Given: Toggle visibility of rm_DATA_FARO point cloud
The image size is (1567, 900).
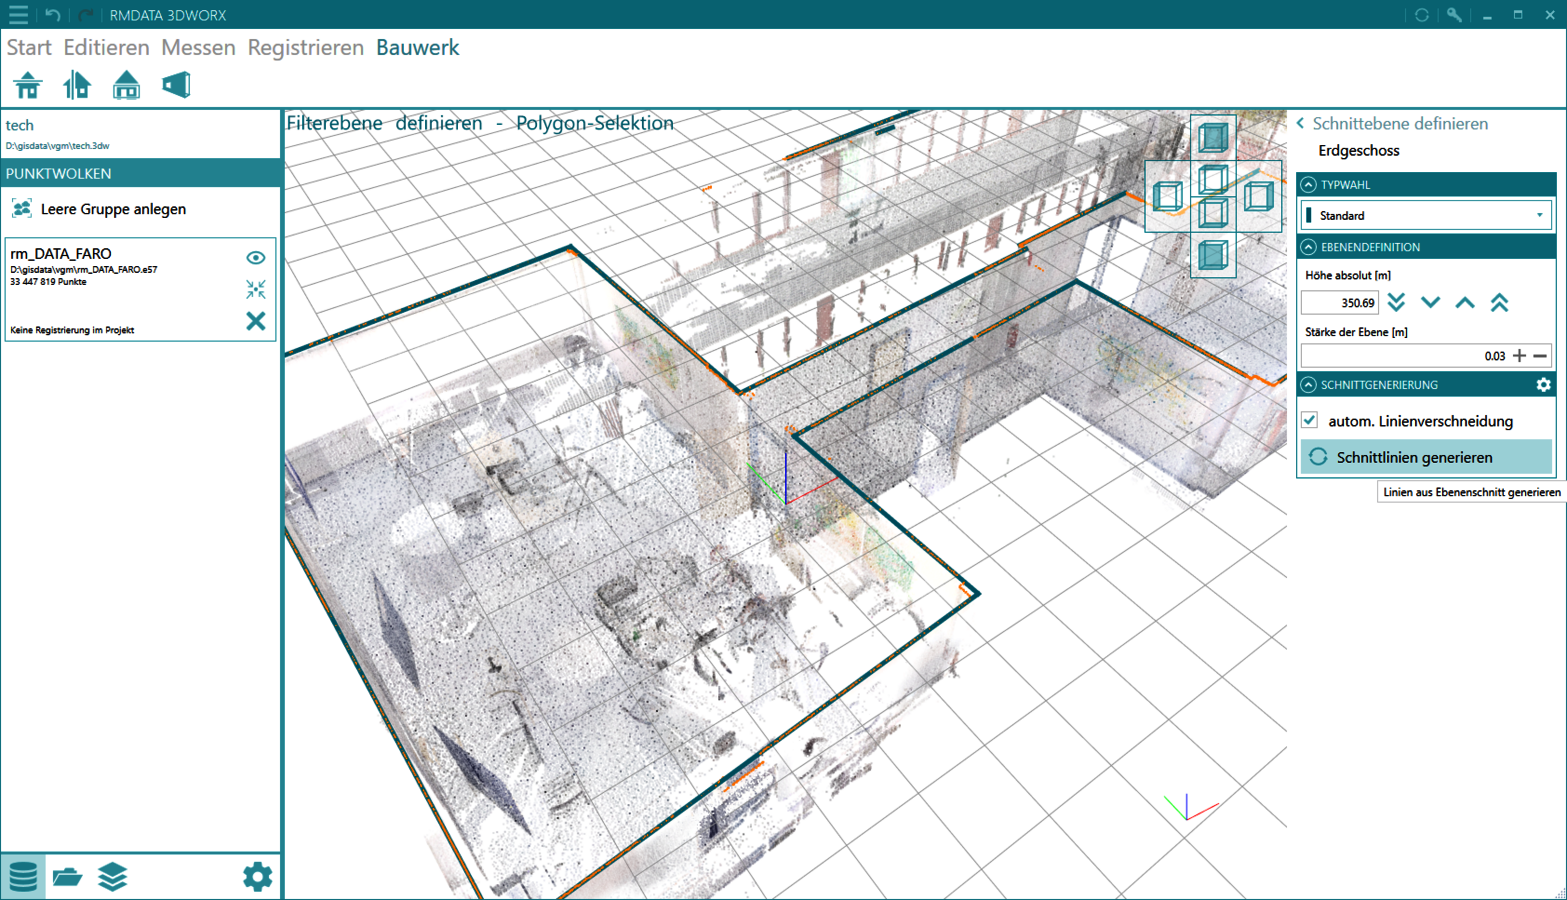Looking at the screenshot, I should coord(256,258).
